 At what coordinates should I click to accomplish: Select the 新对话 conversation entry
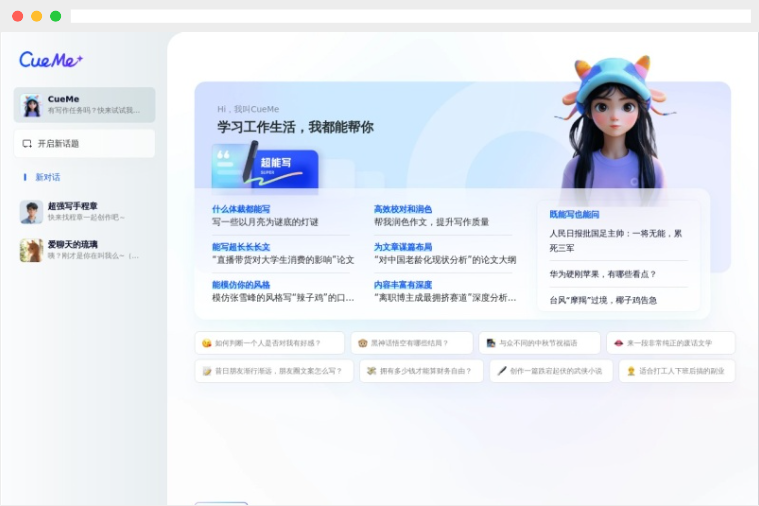pos(47,177)
